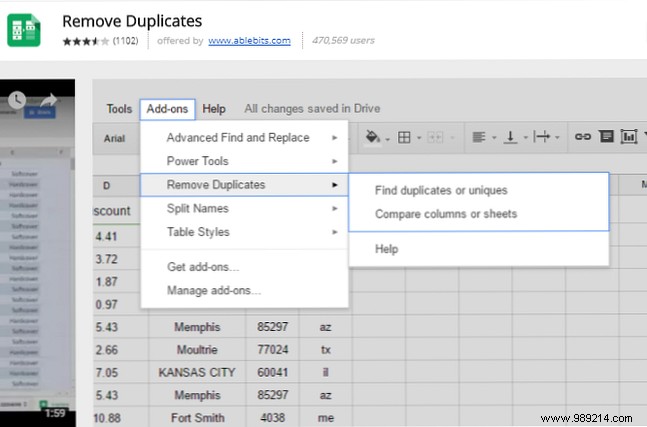This screenshot has width=647, height=427.
Task: Open the Help menu in the menu bar
Action: click(214, 109)
